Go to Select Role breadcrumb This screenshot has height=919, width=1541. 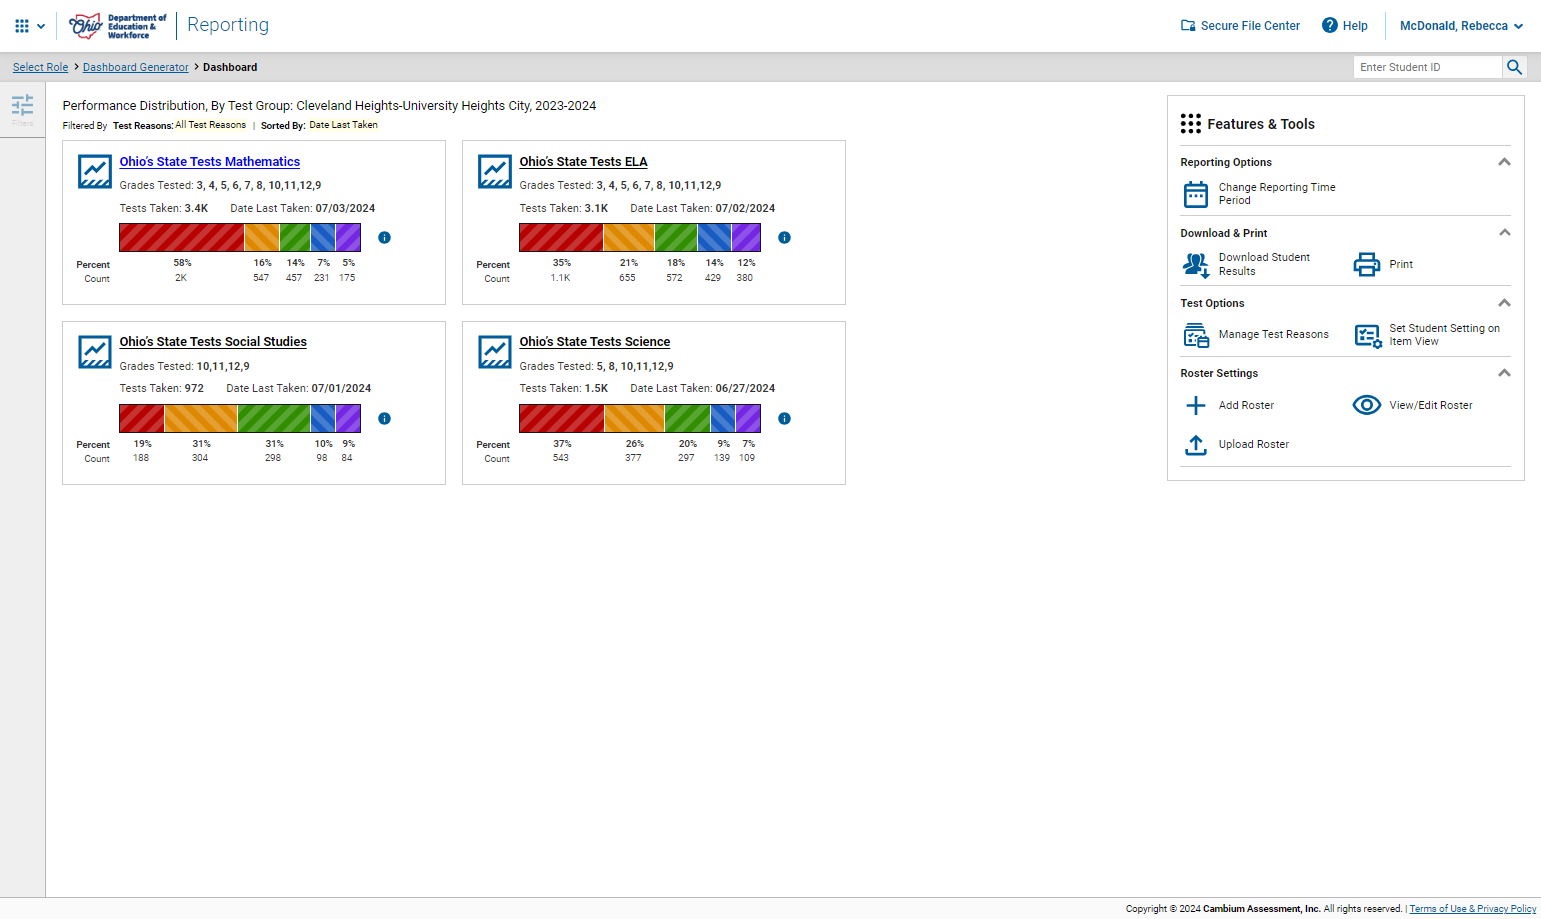coord(41,68)
